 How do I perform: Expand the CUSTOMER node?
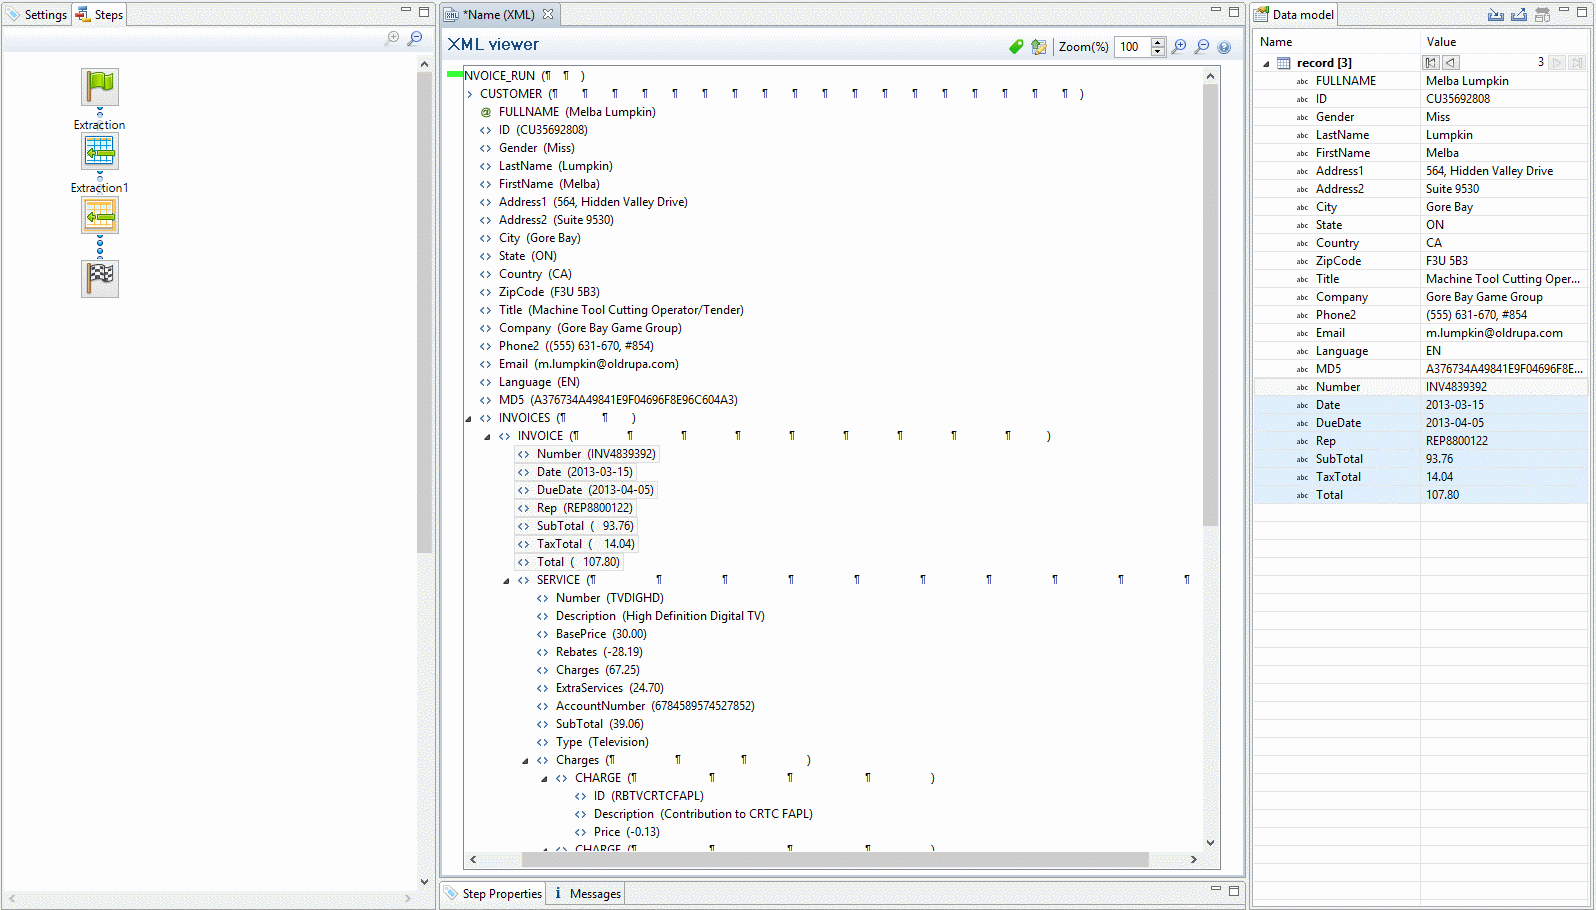click(x=469, y=94)
